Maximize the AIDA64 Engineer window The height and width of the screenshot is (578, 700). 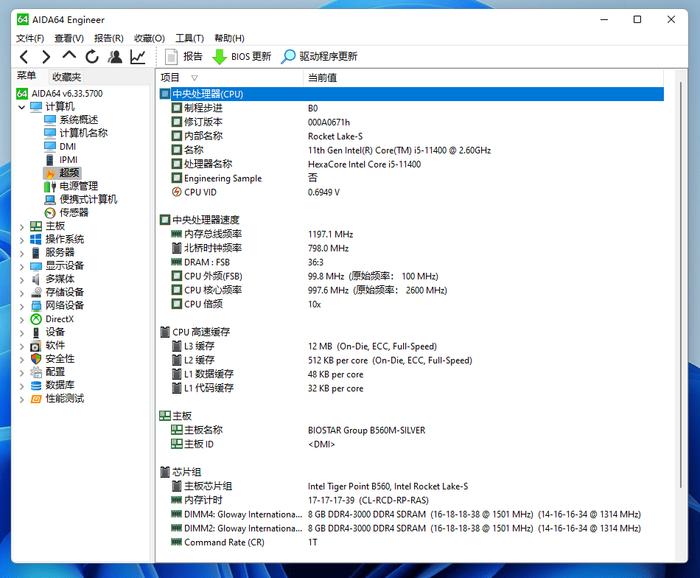(x=638, y=19)
